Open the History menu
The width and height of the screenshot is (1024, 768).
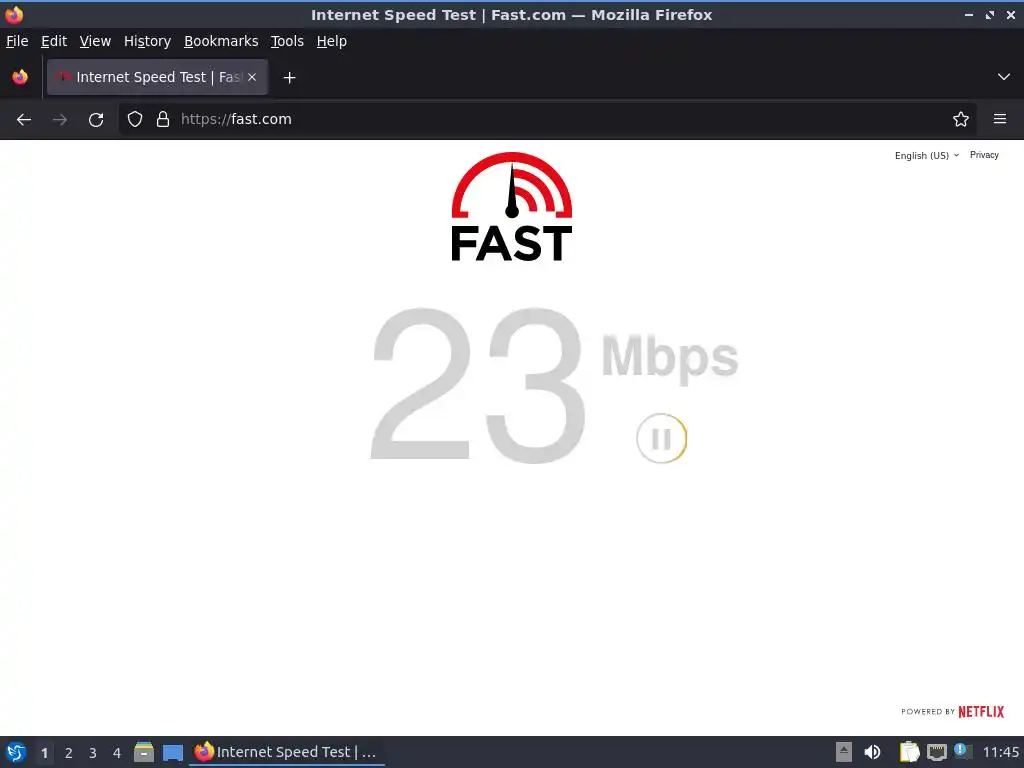click(147, 41)
